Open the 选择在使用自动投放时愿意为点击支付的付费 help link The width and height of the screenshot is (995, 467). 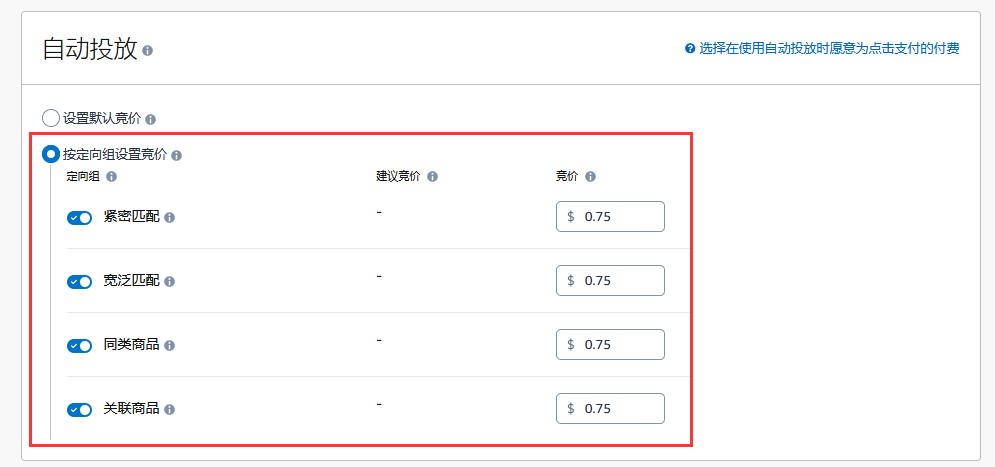click(829, 49)
